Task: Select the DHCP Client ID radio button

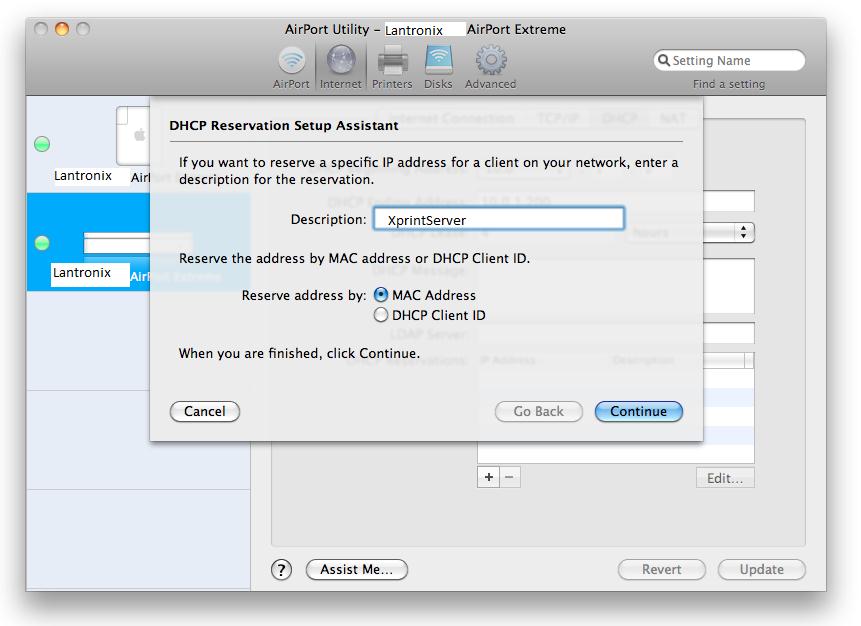Action: pyautogui.click(x=381, y=315)
